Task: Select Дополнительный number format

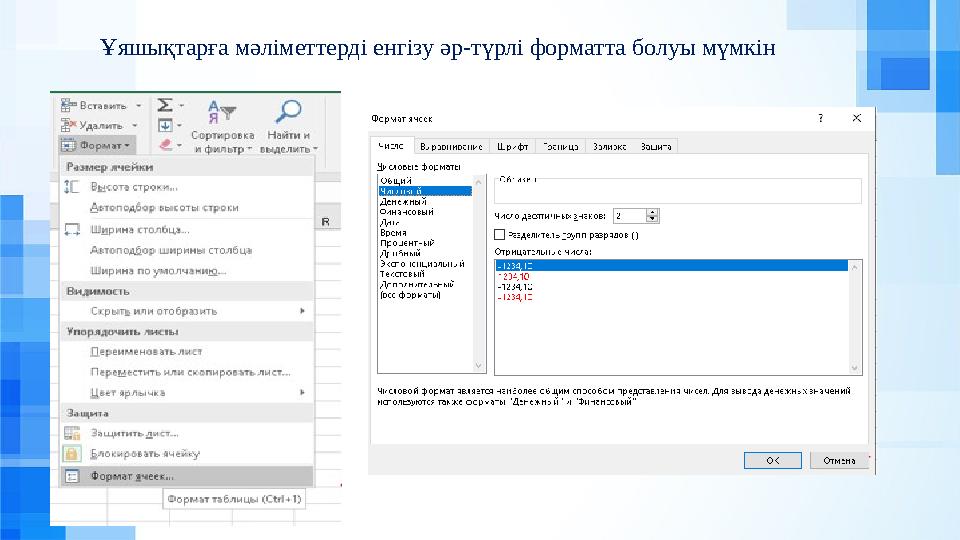Action: coord(425,284)
